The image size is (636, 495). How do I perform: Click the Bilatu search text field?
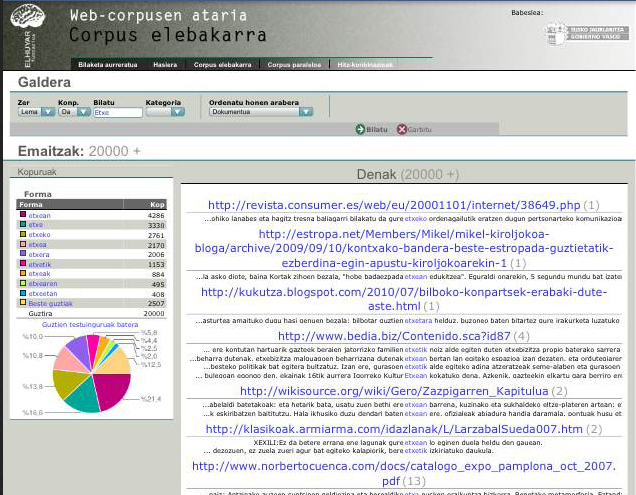pos(116,112)
